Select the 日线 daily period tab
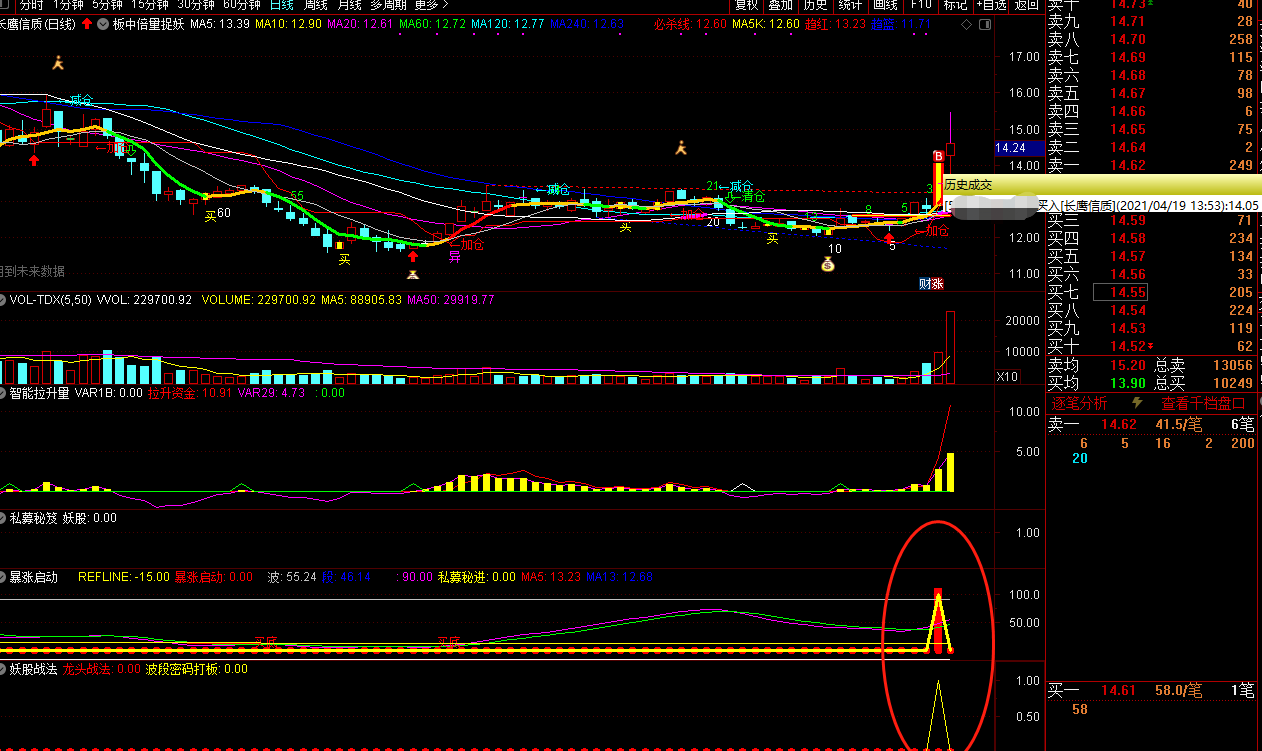1262x751 pixels. [x=282, y=5]
